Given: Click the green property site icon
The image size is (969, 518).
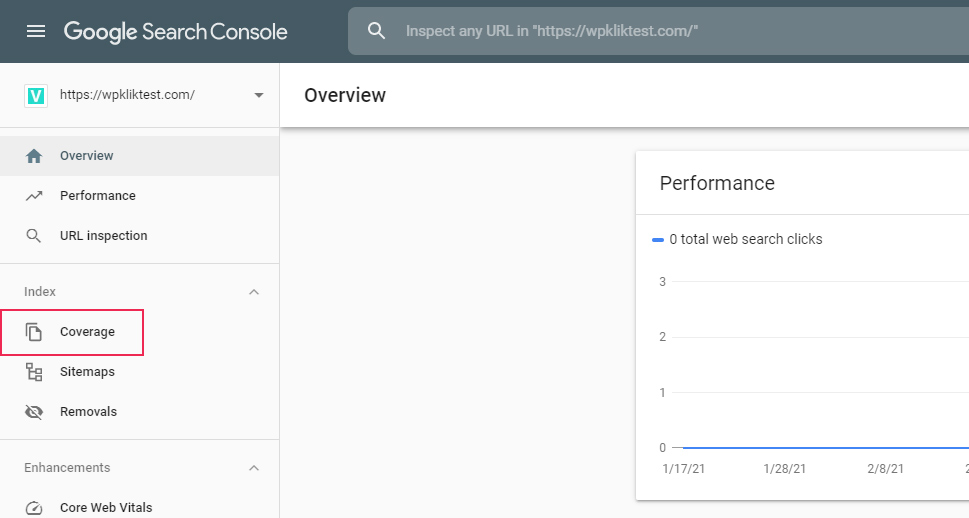Looking at the screenshot, I should pyautogui.click(x=36, y=95).
